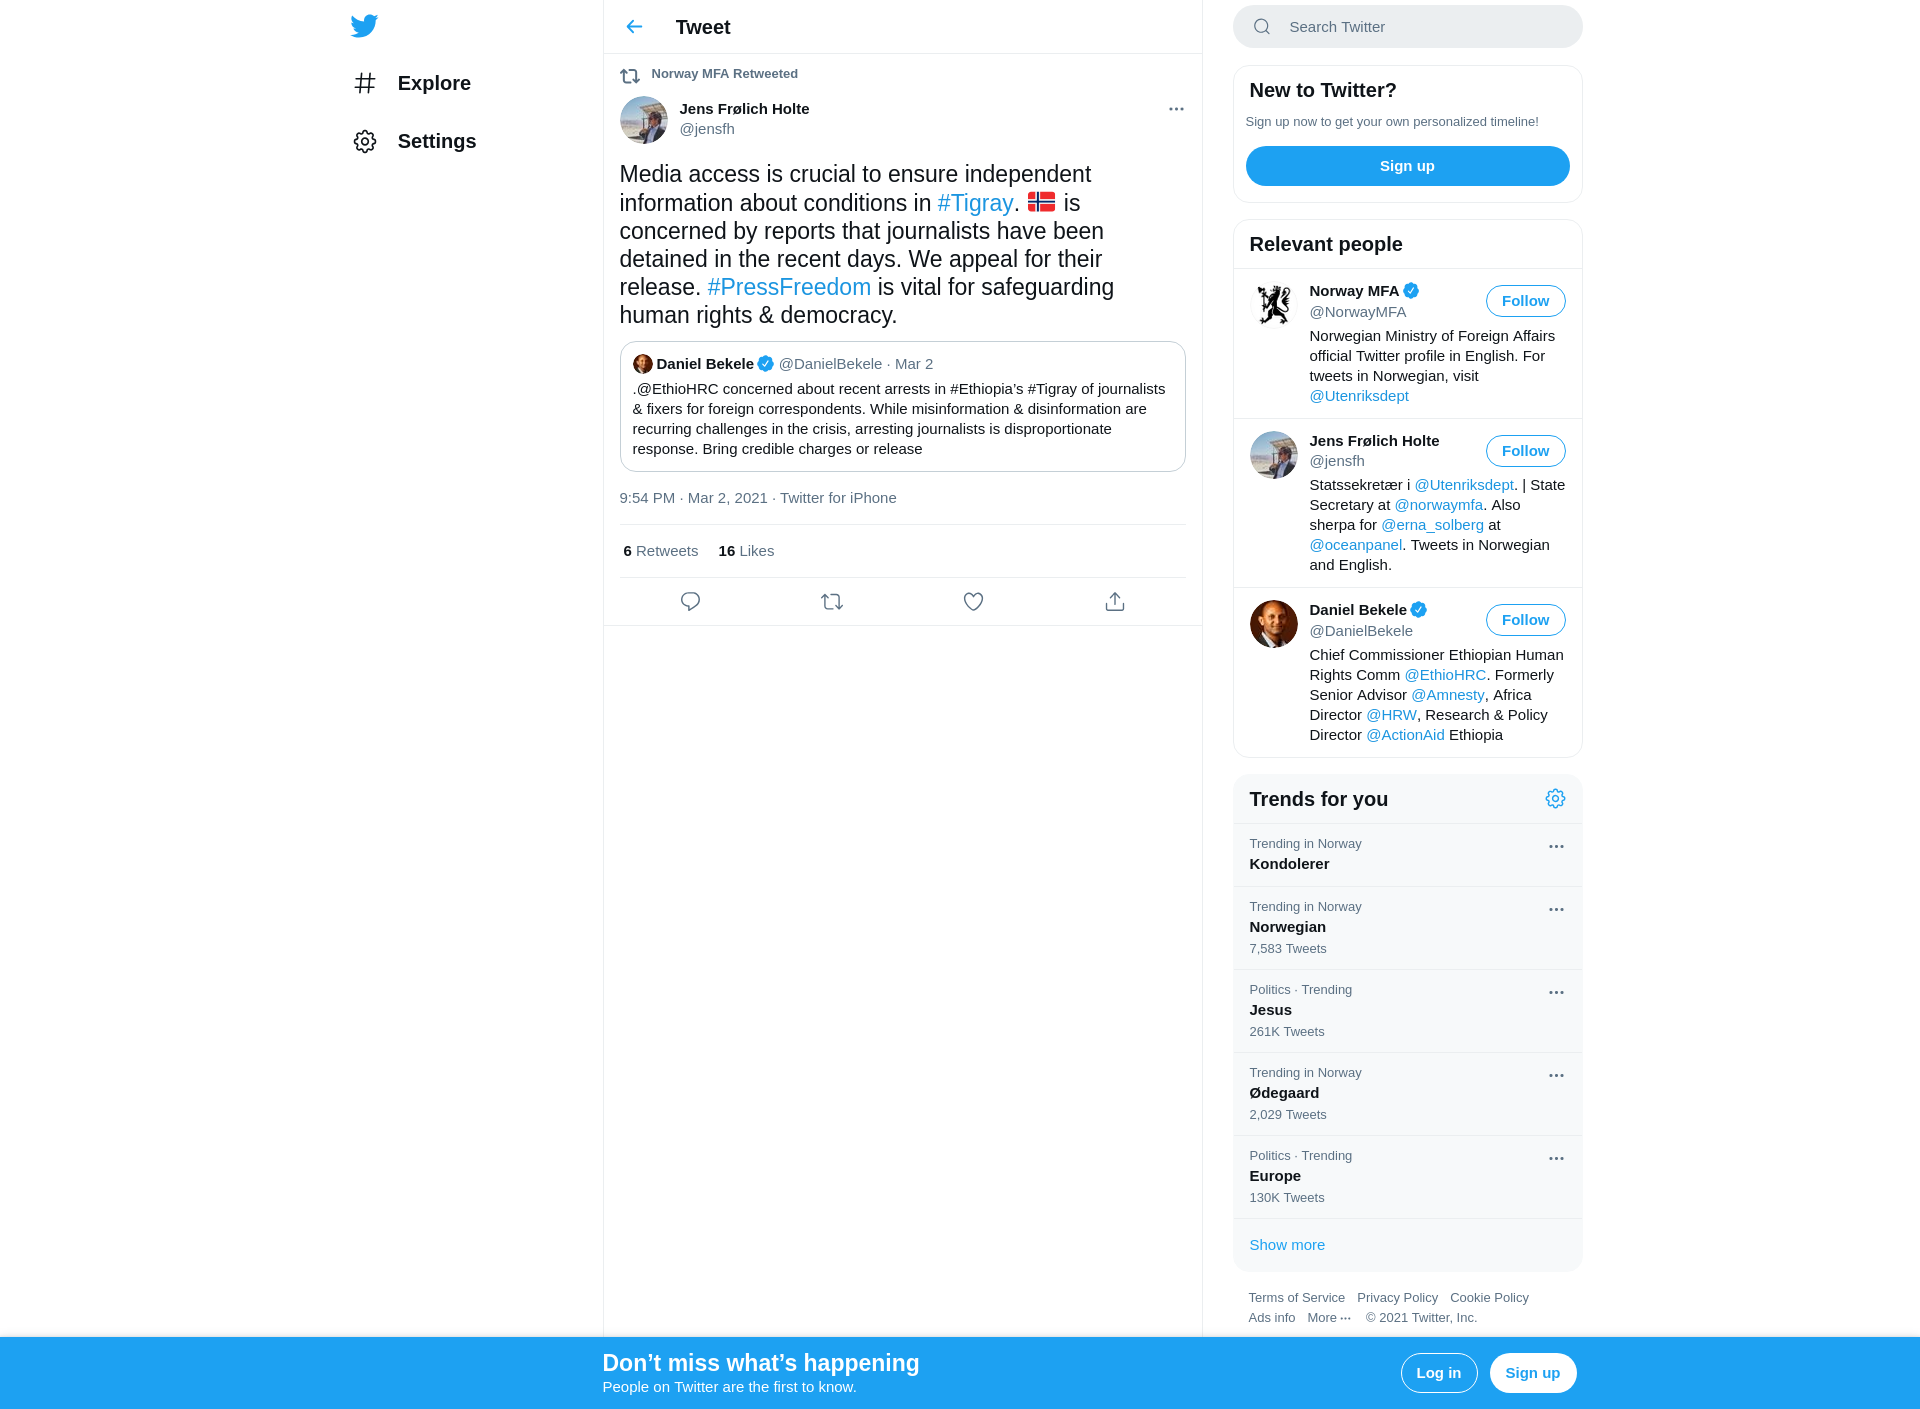The image size is (1920, 1409).
Task: Open more options for Kondolerer trend
Action: 1556,846
